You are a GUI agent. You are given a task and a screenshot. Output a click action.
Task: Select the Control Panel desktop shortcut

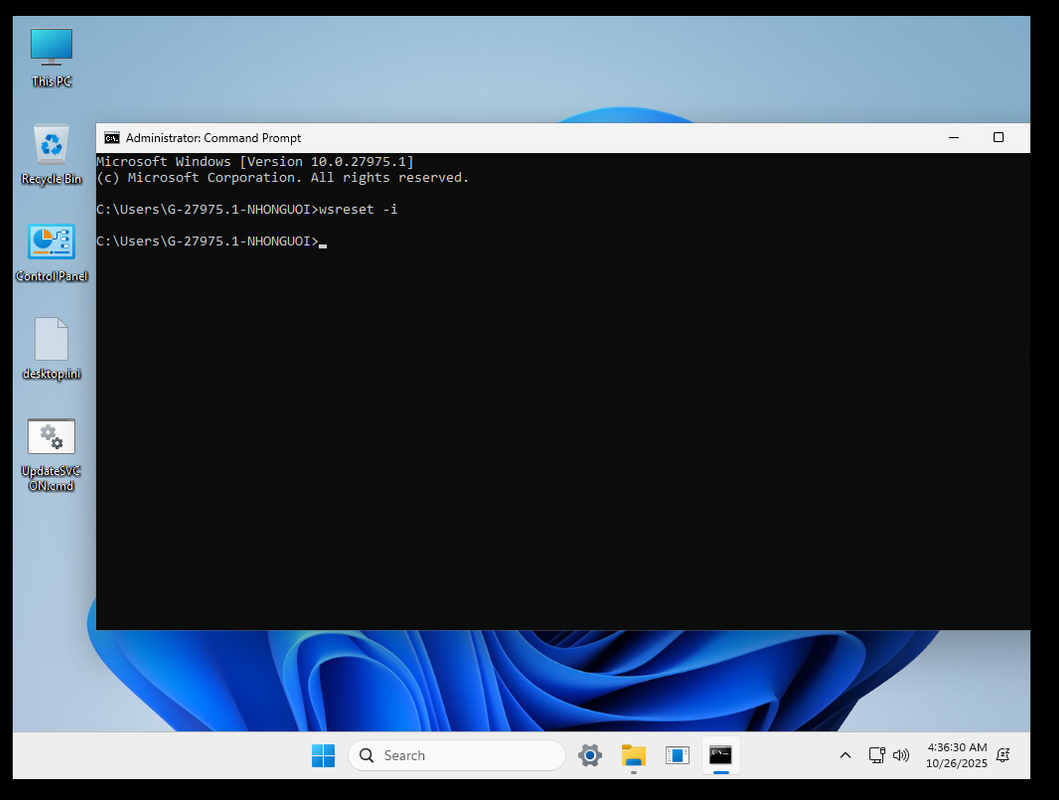(51, 252)
